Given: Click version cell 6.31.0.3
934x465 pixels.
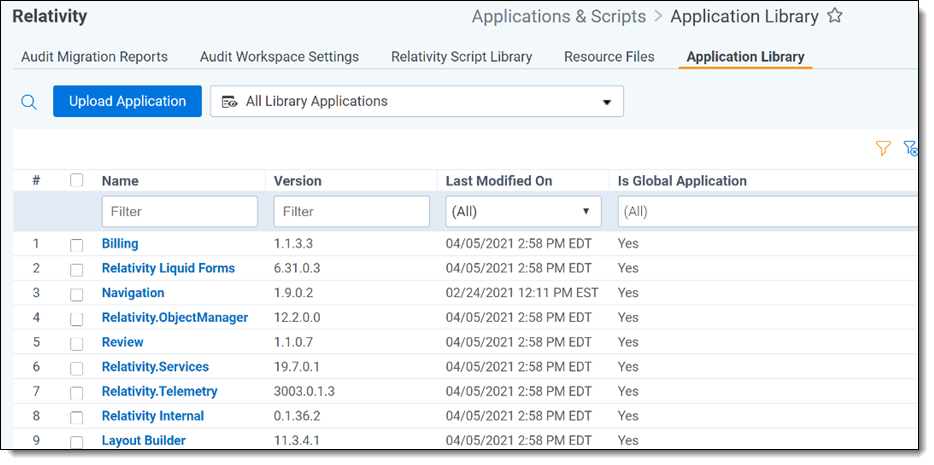Looking at the screenshot, I should coord(297,268).
